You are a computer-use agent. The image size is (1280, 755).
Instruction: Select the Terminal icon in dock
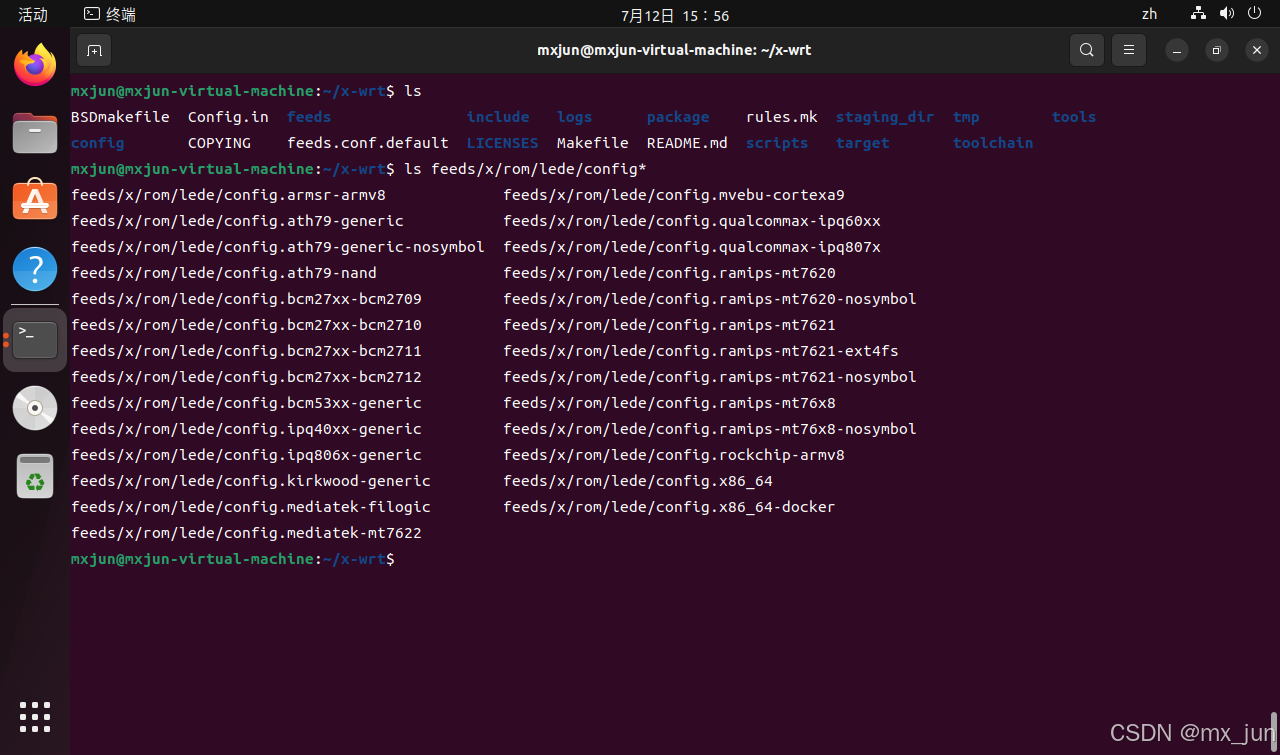(35, 340)
